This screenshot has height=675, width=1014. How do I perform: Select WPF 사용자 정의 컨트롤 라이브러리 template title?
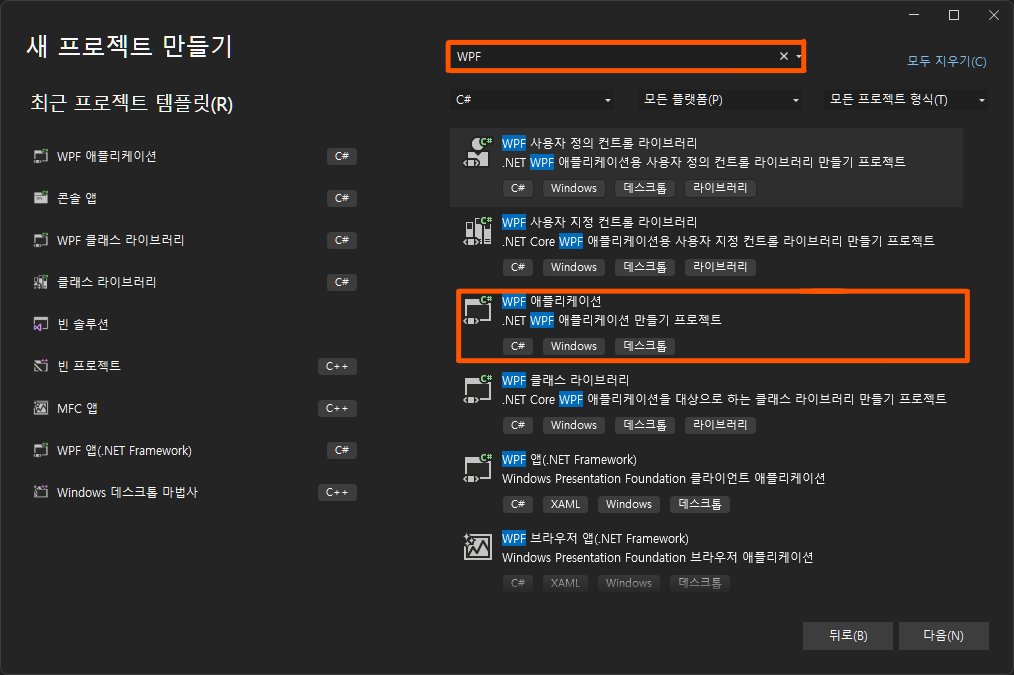point(599,143)
